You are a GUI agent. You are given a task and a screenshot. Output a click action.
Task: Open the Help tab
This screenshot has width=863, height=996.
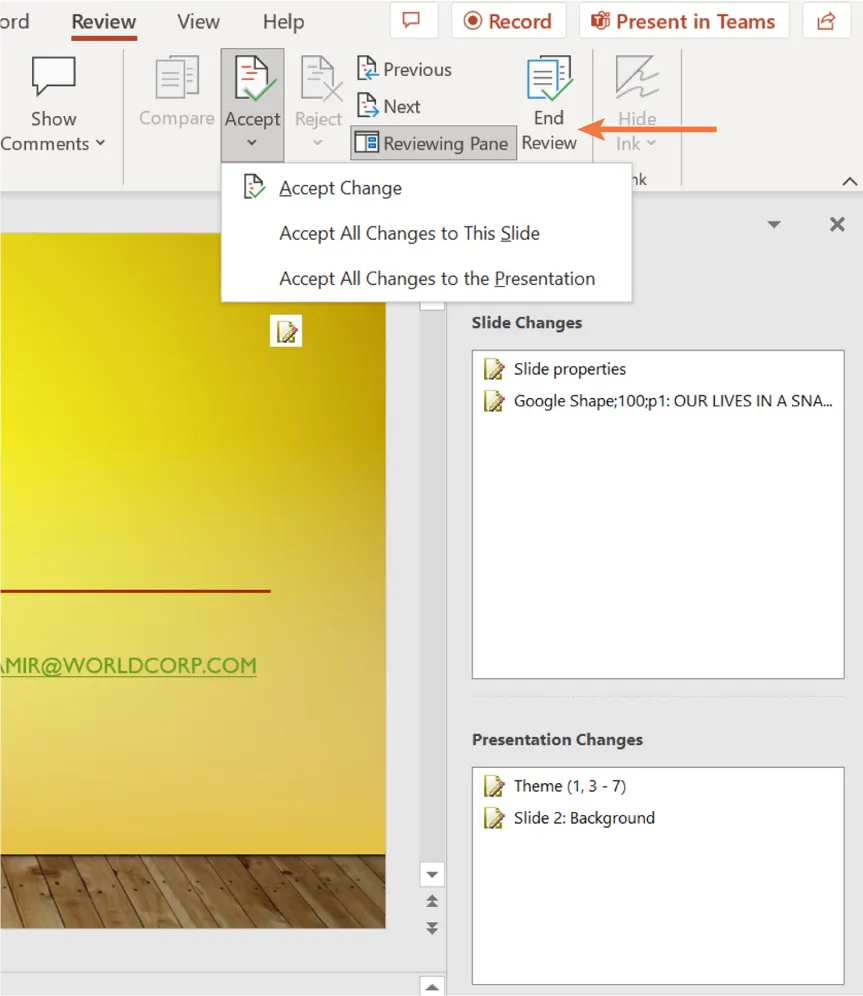[283, 21]
